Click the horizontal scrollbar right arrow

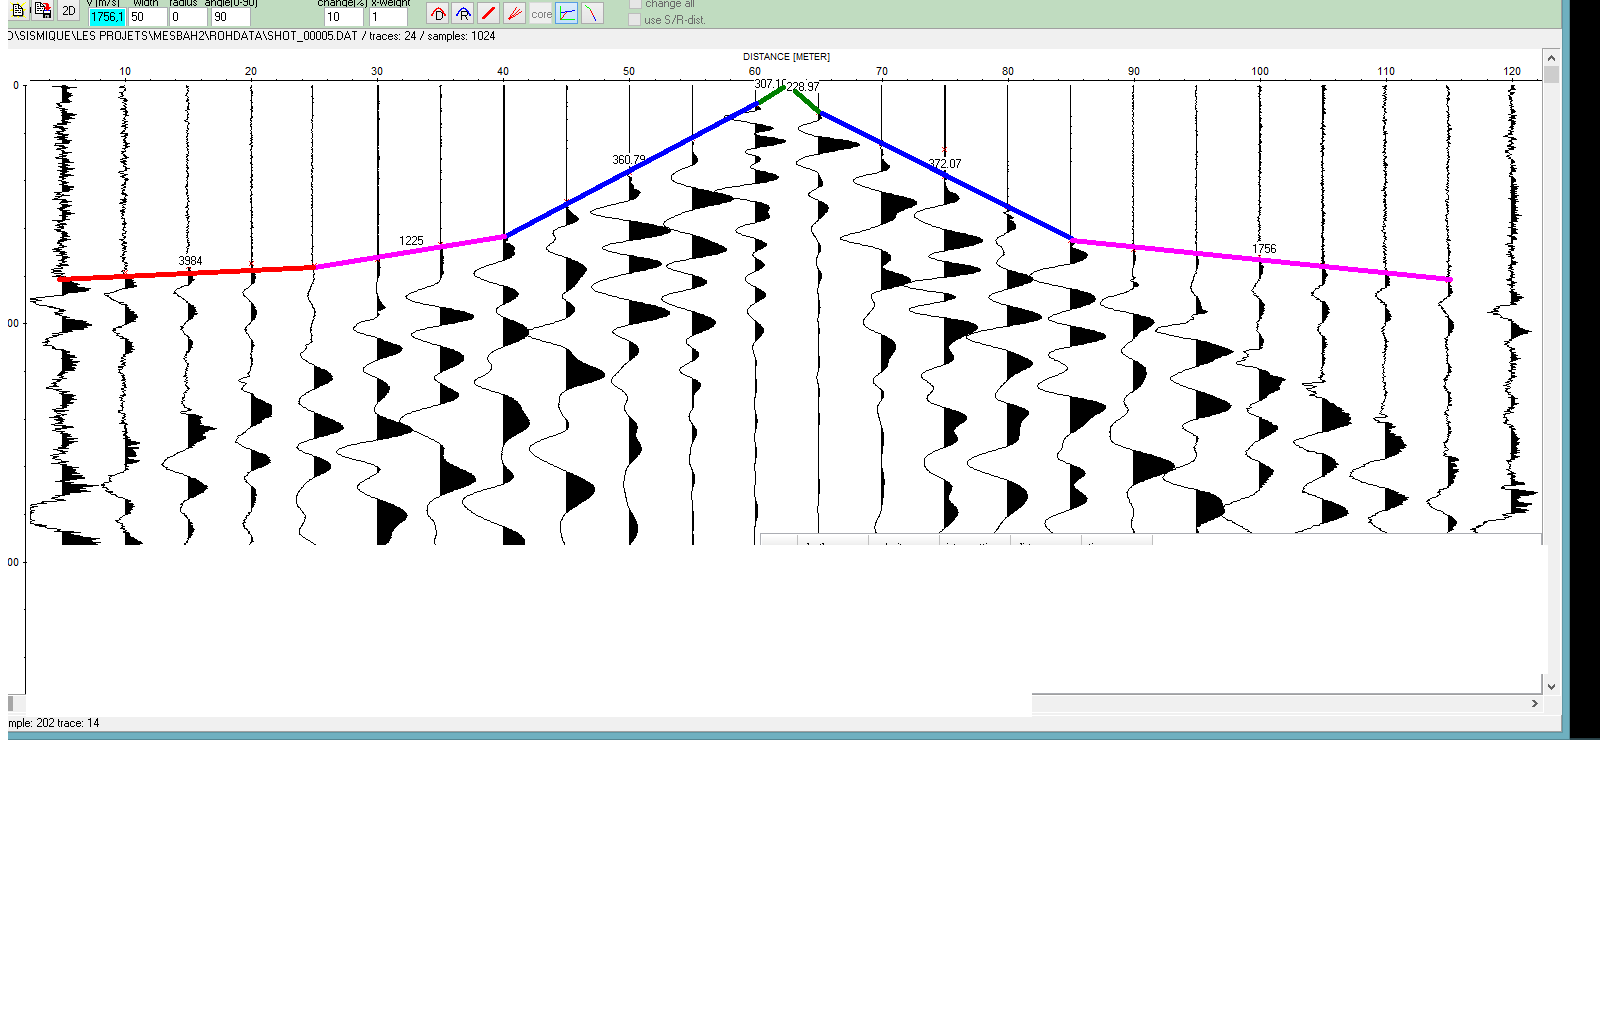[1535, 704]
